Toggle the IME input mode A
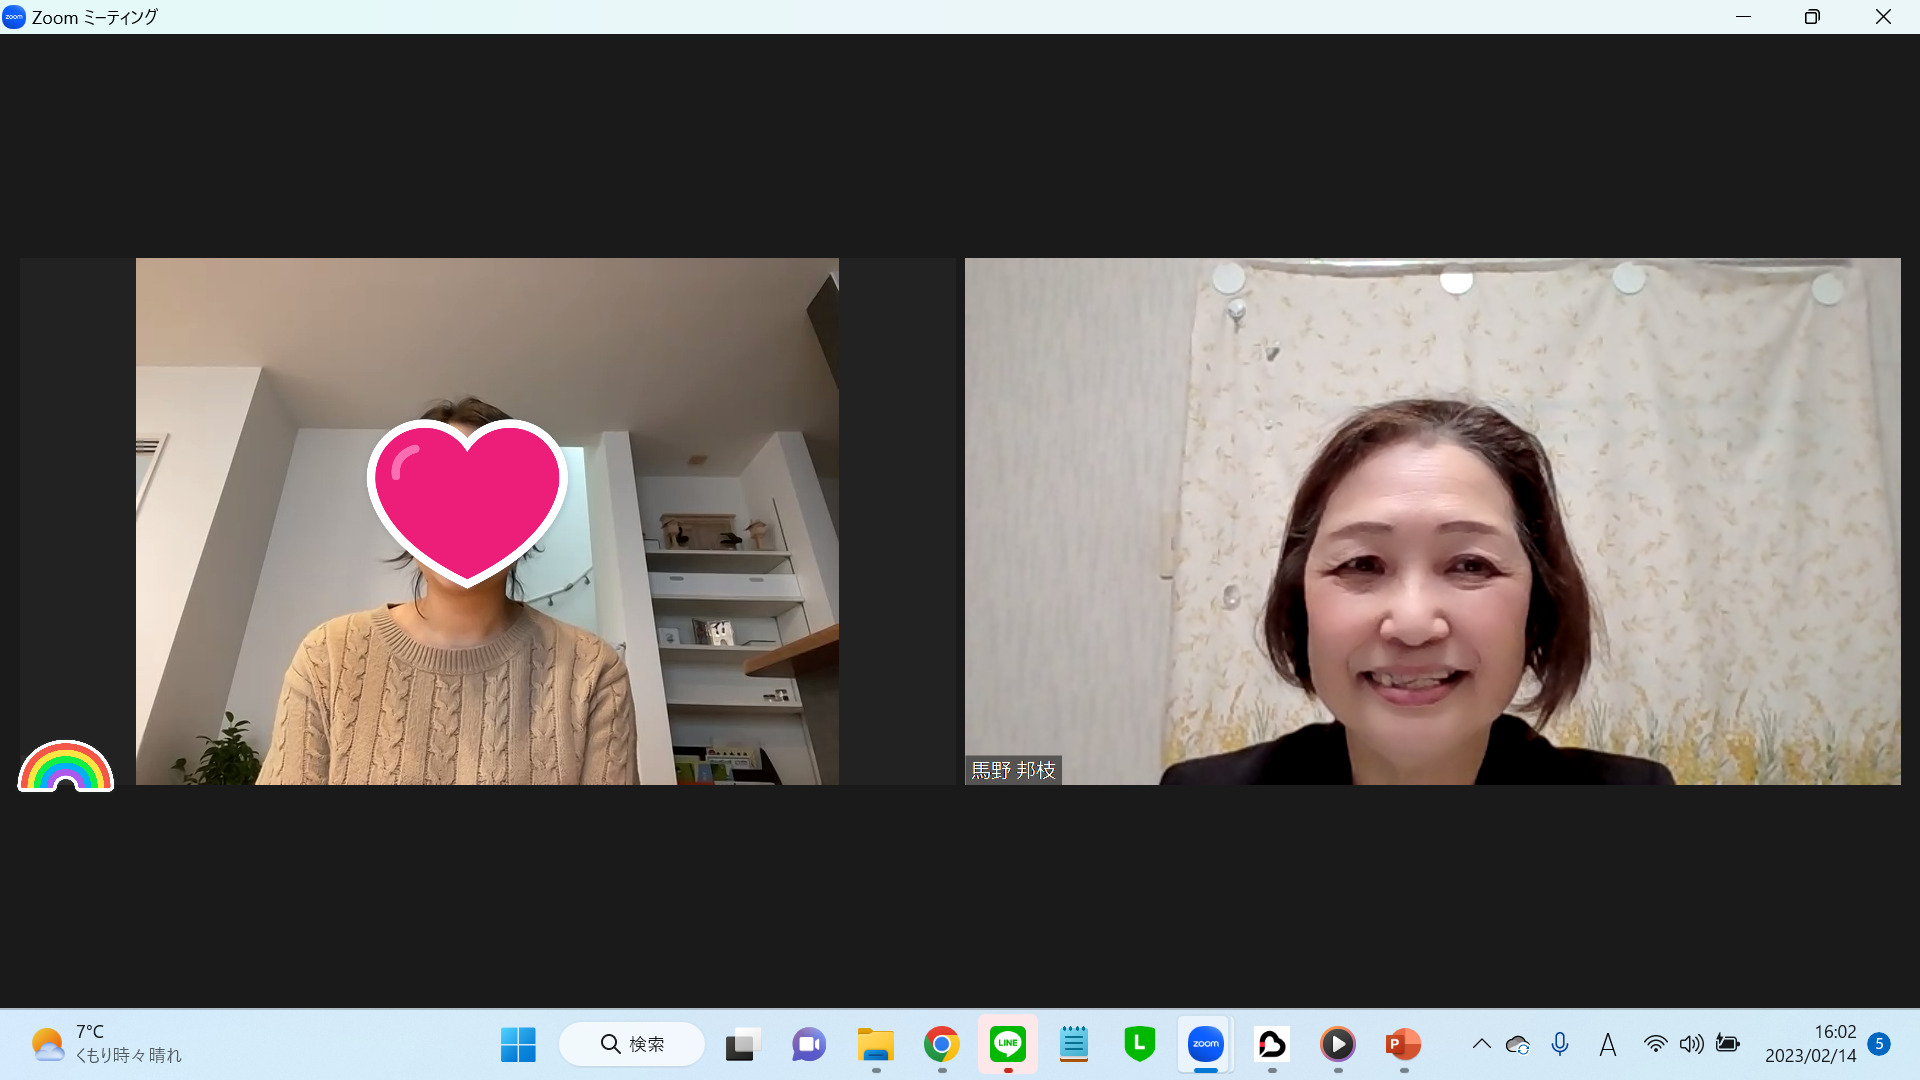Screen dimensions: 1920x1080 tap(1607, 1044)
